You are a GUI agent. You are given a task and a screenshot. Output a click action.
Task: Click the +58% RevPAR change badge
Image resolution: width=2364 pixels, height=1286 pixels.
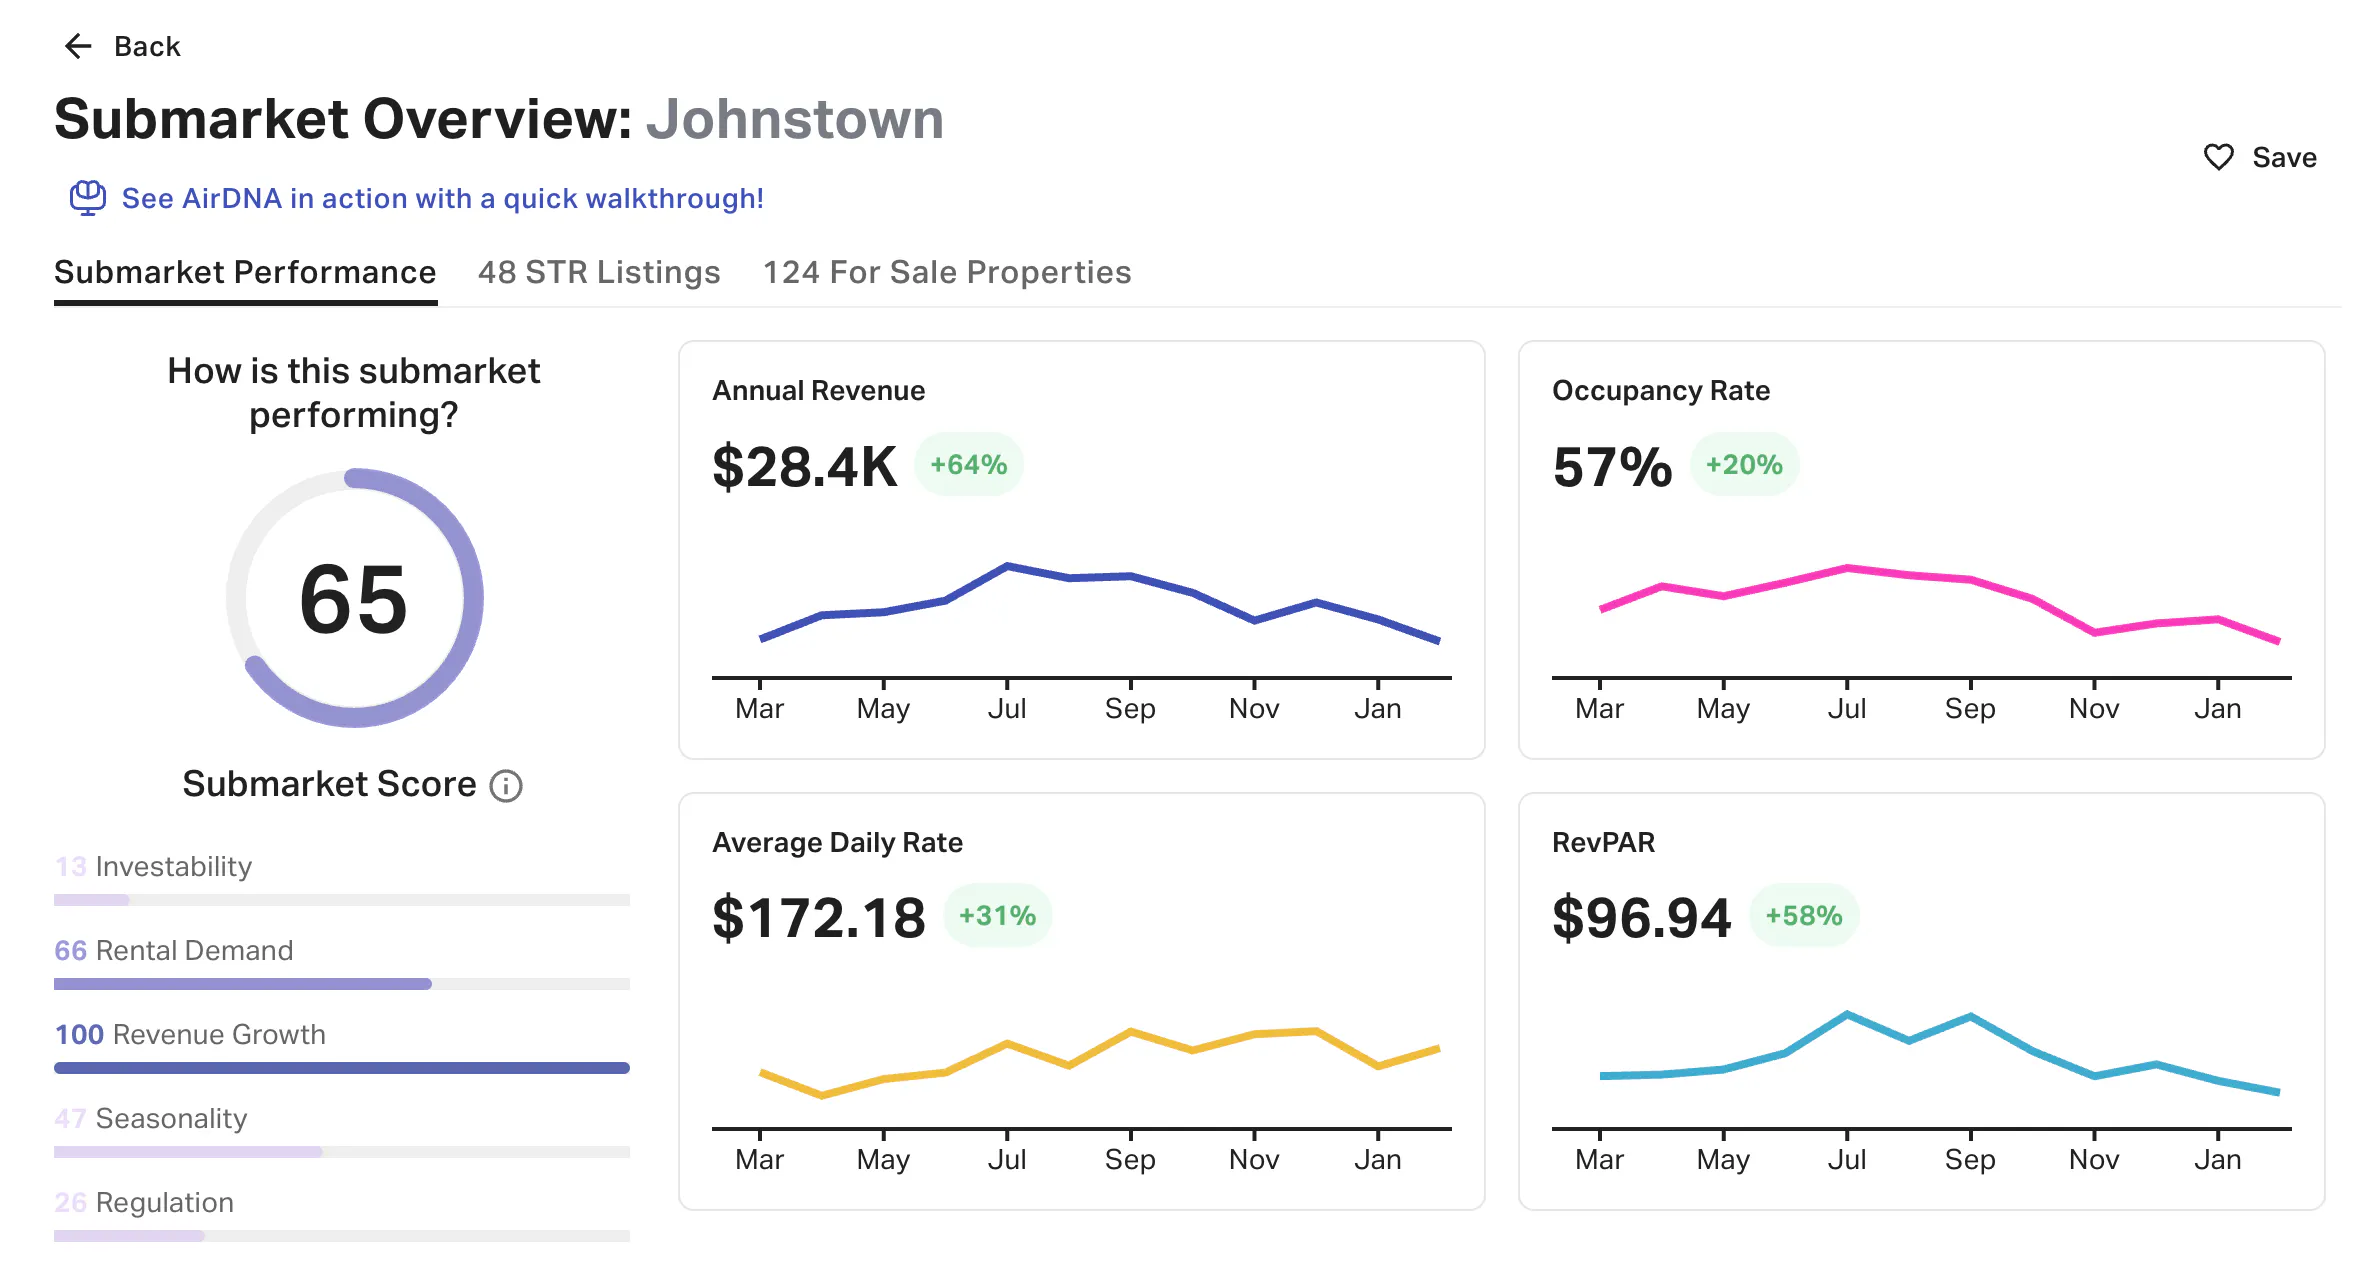pos(1804,916)
